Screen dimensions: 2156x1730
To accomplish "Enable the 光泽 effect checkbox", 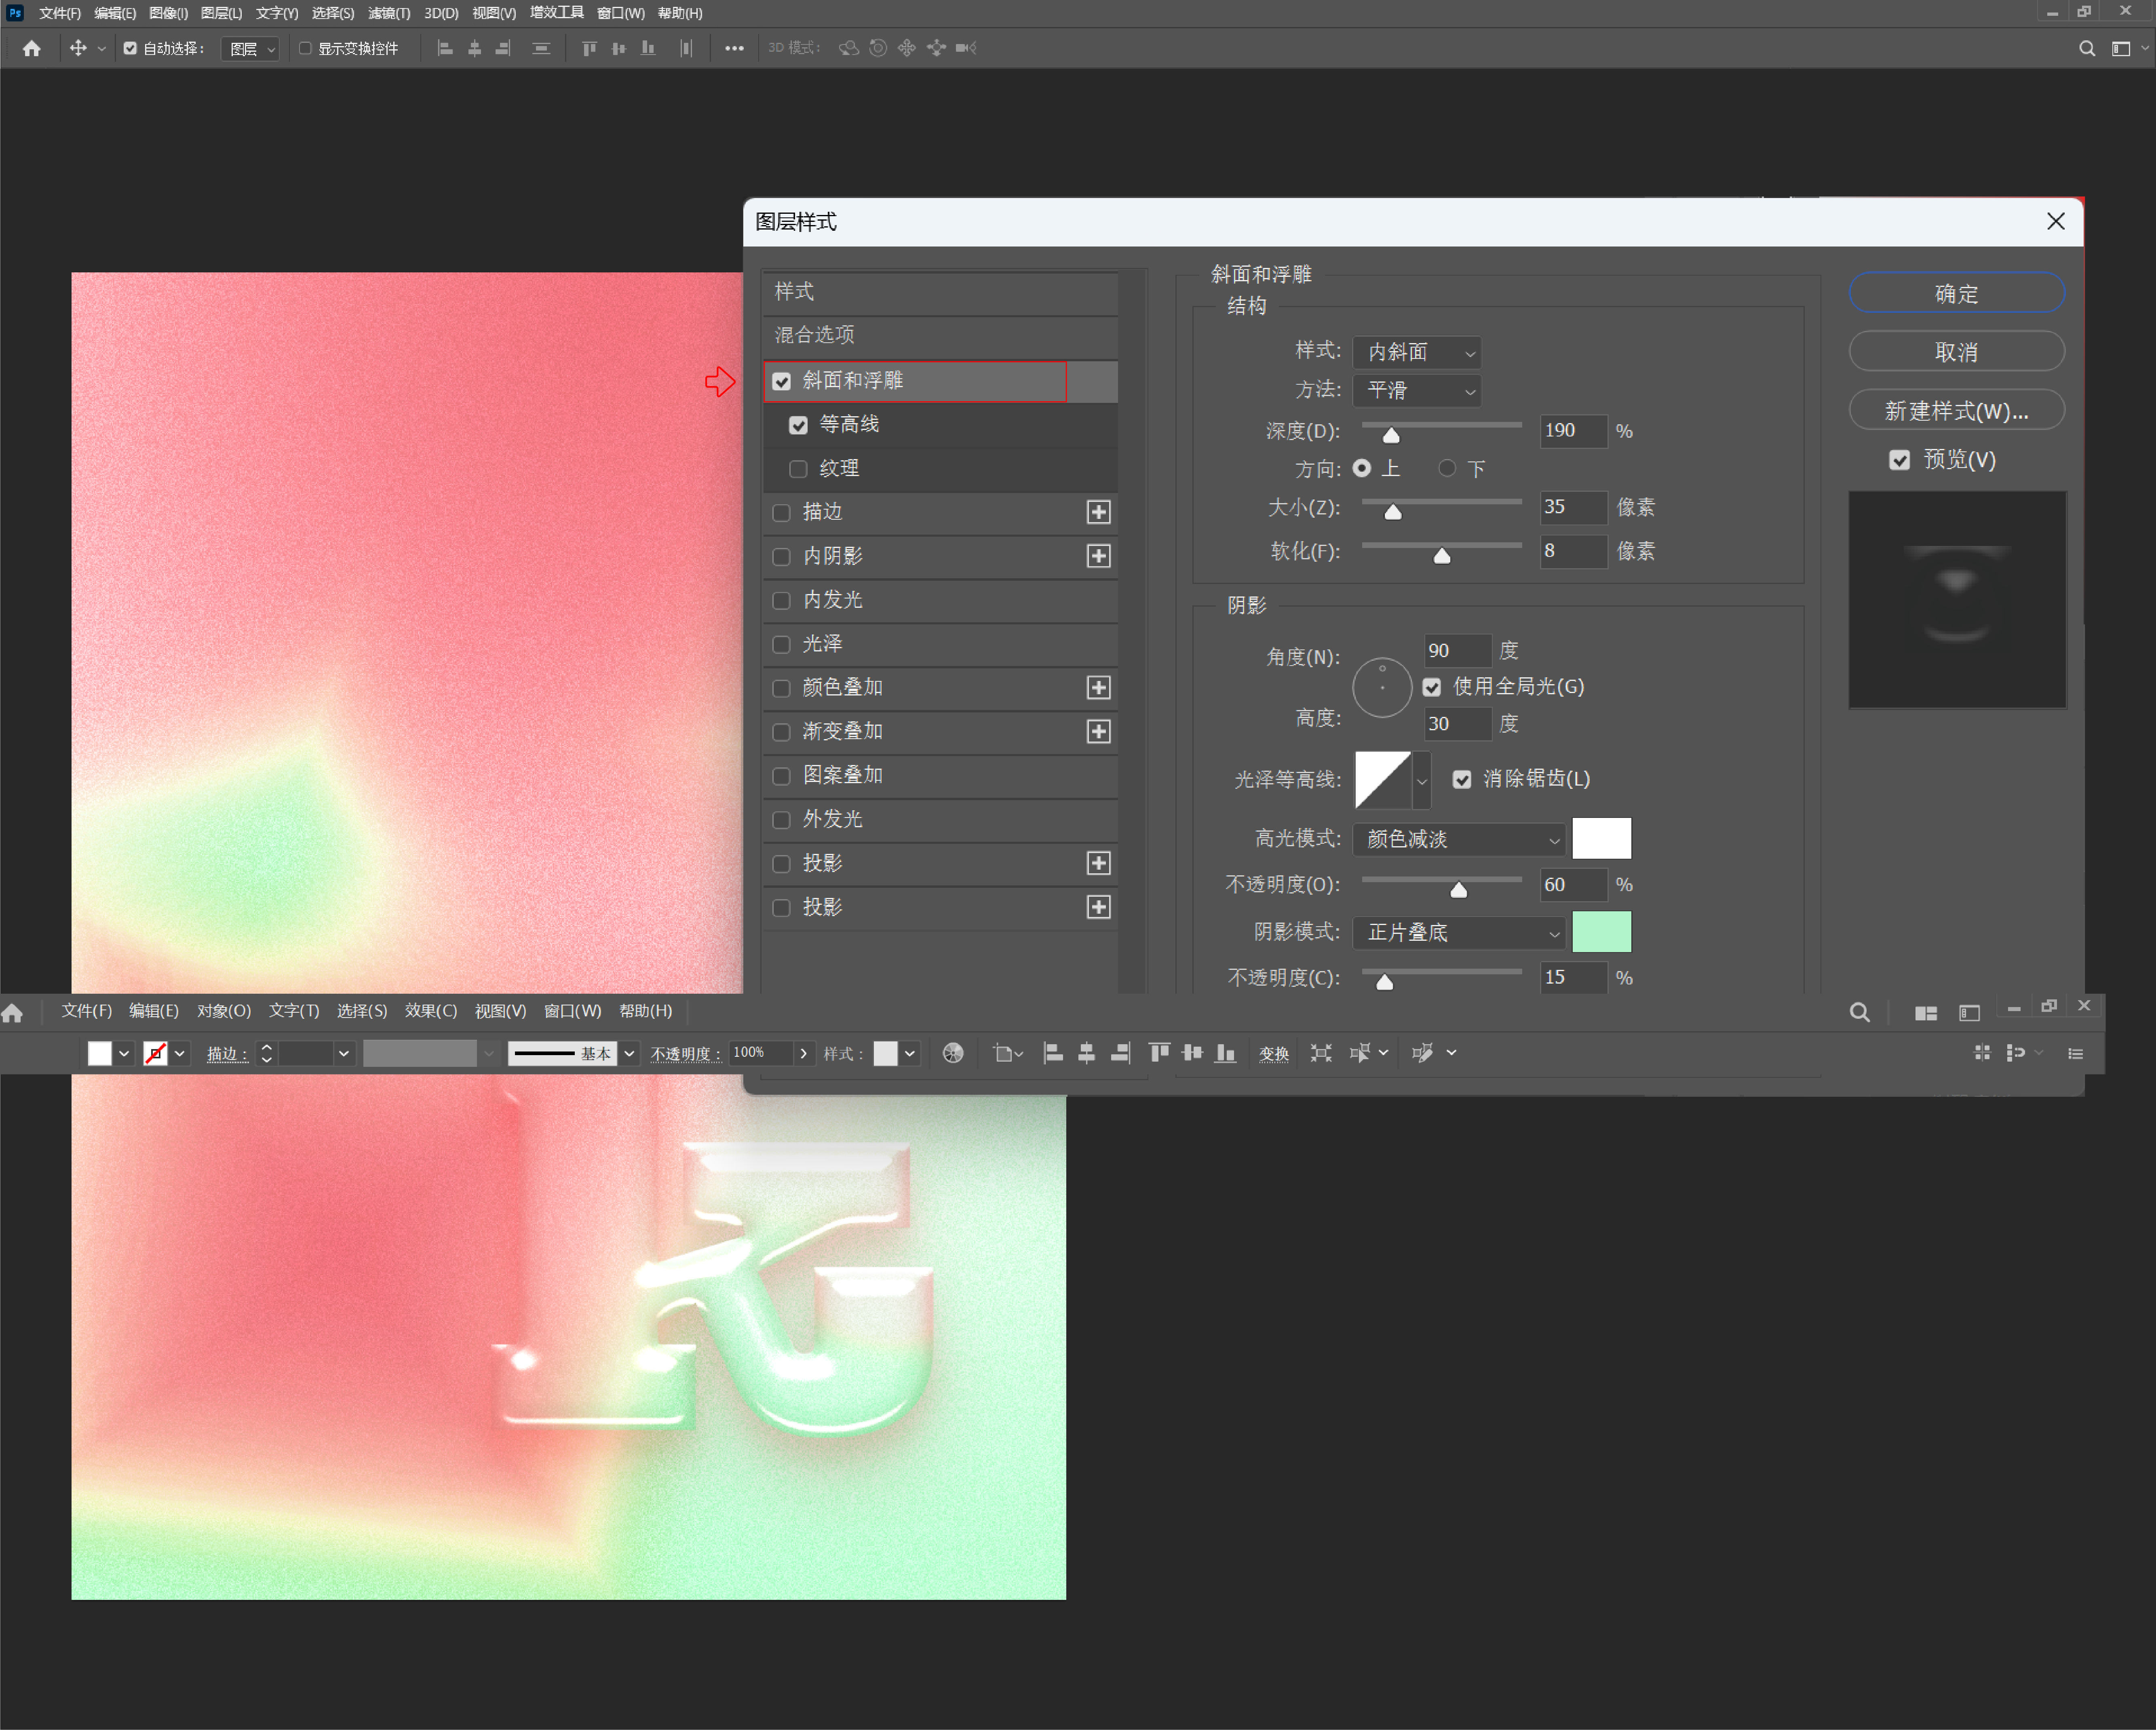I will (x=782, y=645).
